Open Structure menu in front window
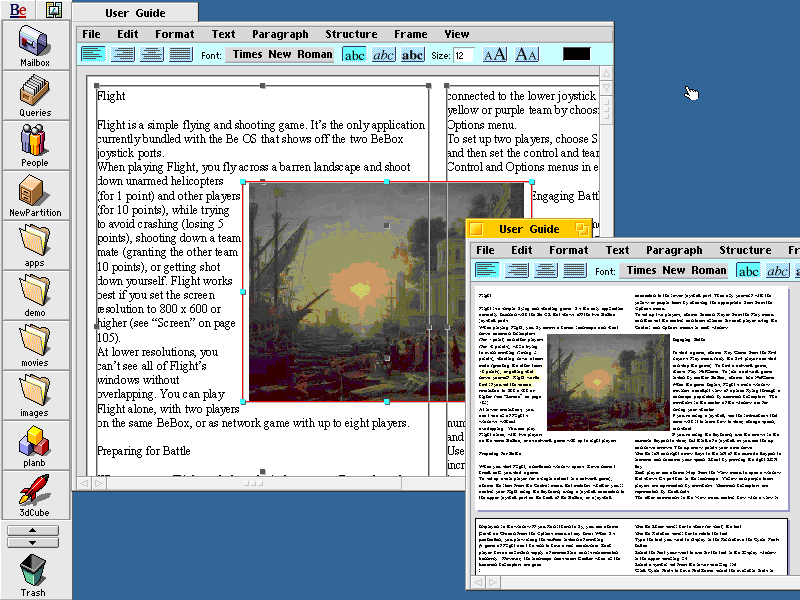This screenshot has width=800, height=600. click(x=745, y=250)
